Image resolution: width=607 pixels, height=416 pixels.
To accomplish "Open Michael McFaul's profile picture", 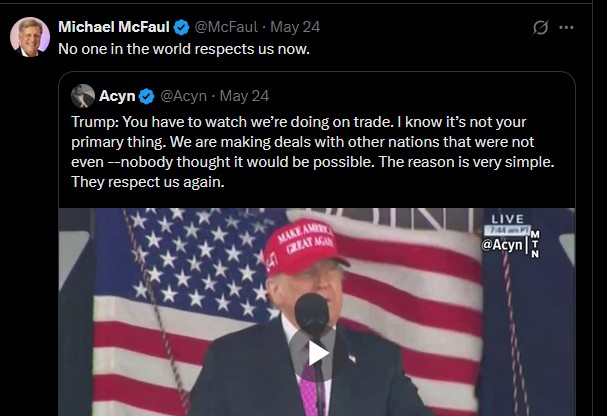I will pyautogui.click(x=30, y=37).
